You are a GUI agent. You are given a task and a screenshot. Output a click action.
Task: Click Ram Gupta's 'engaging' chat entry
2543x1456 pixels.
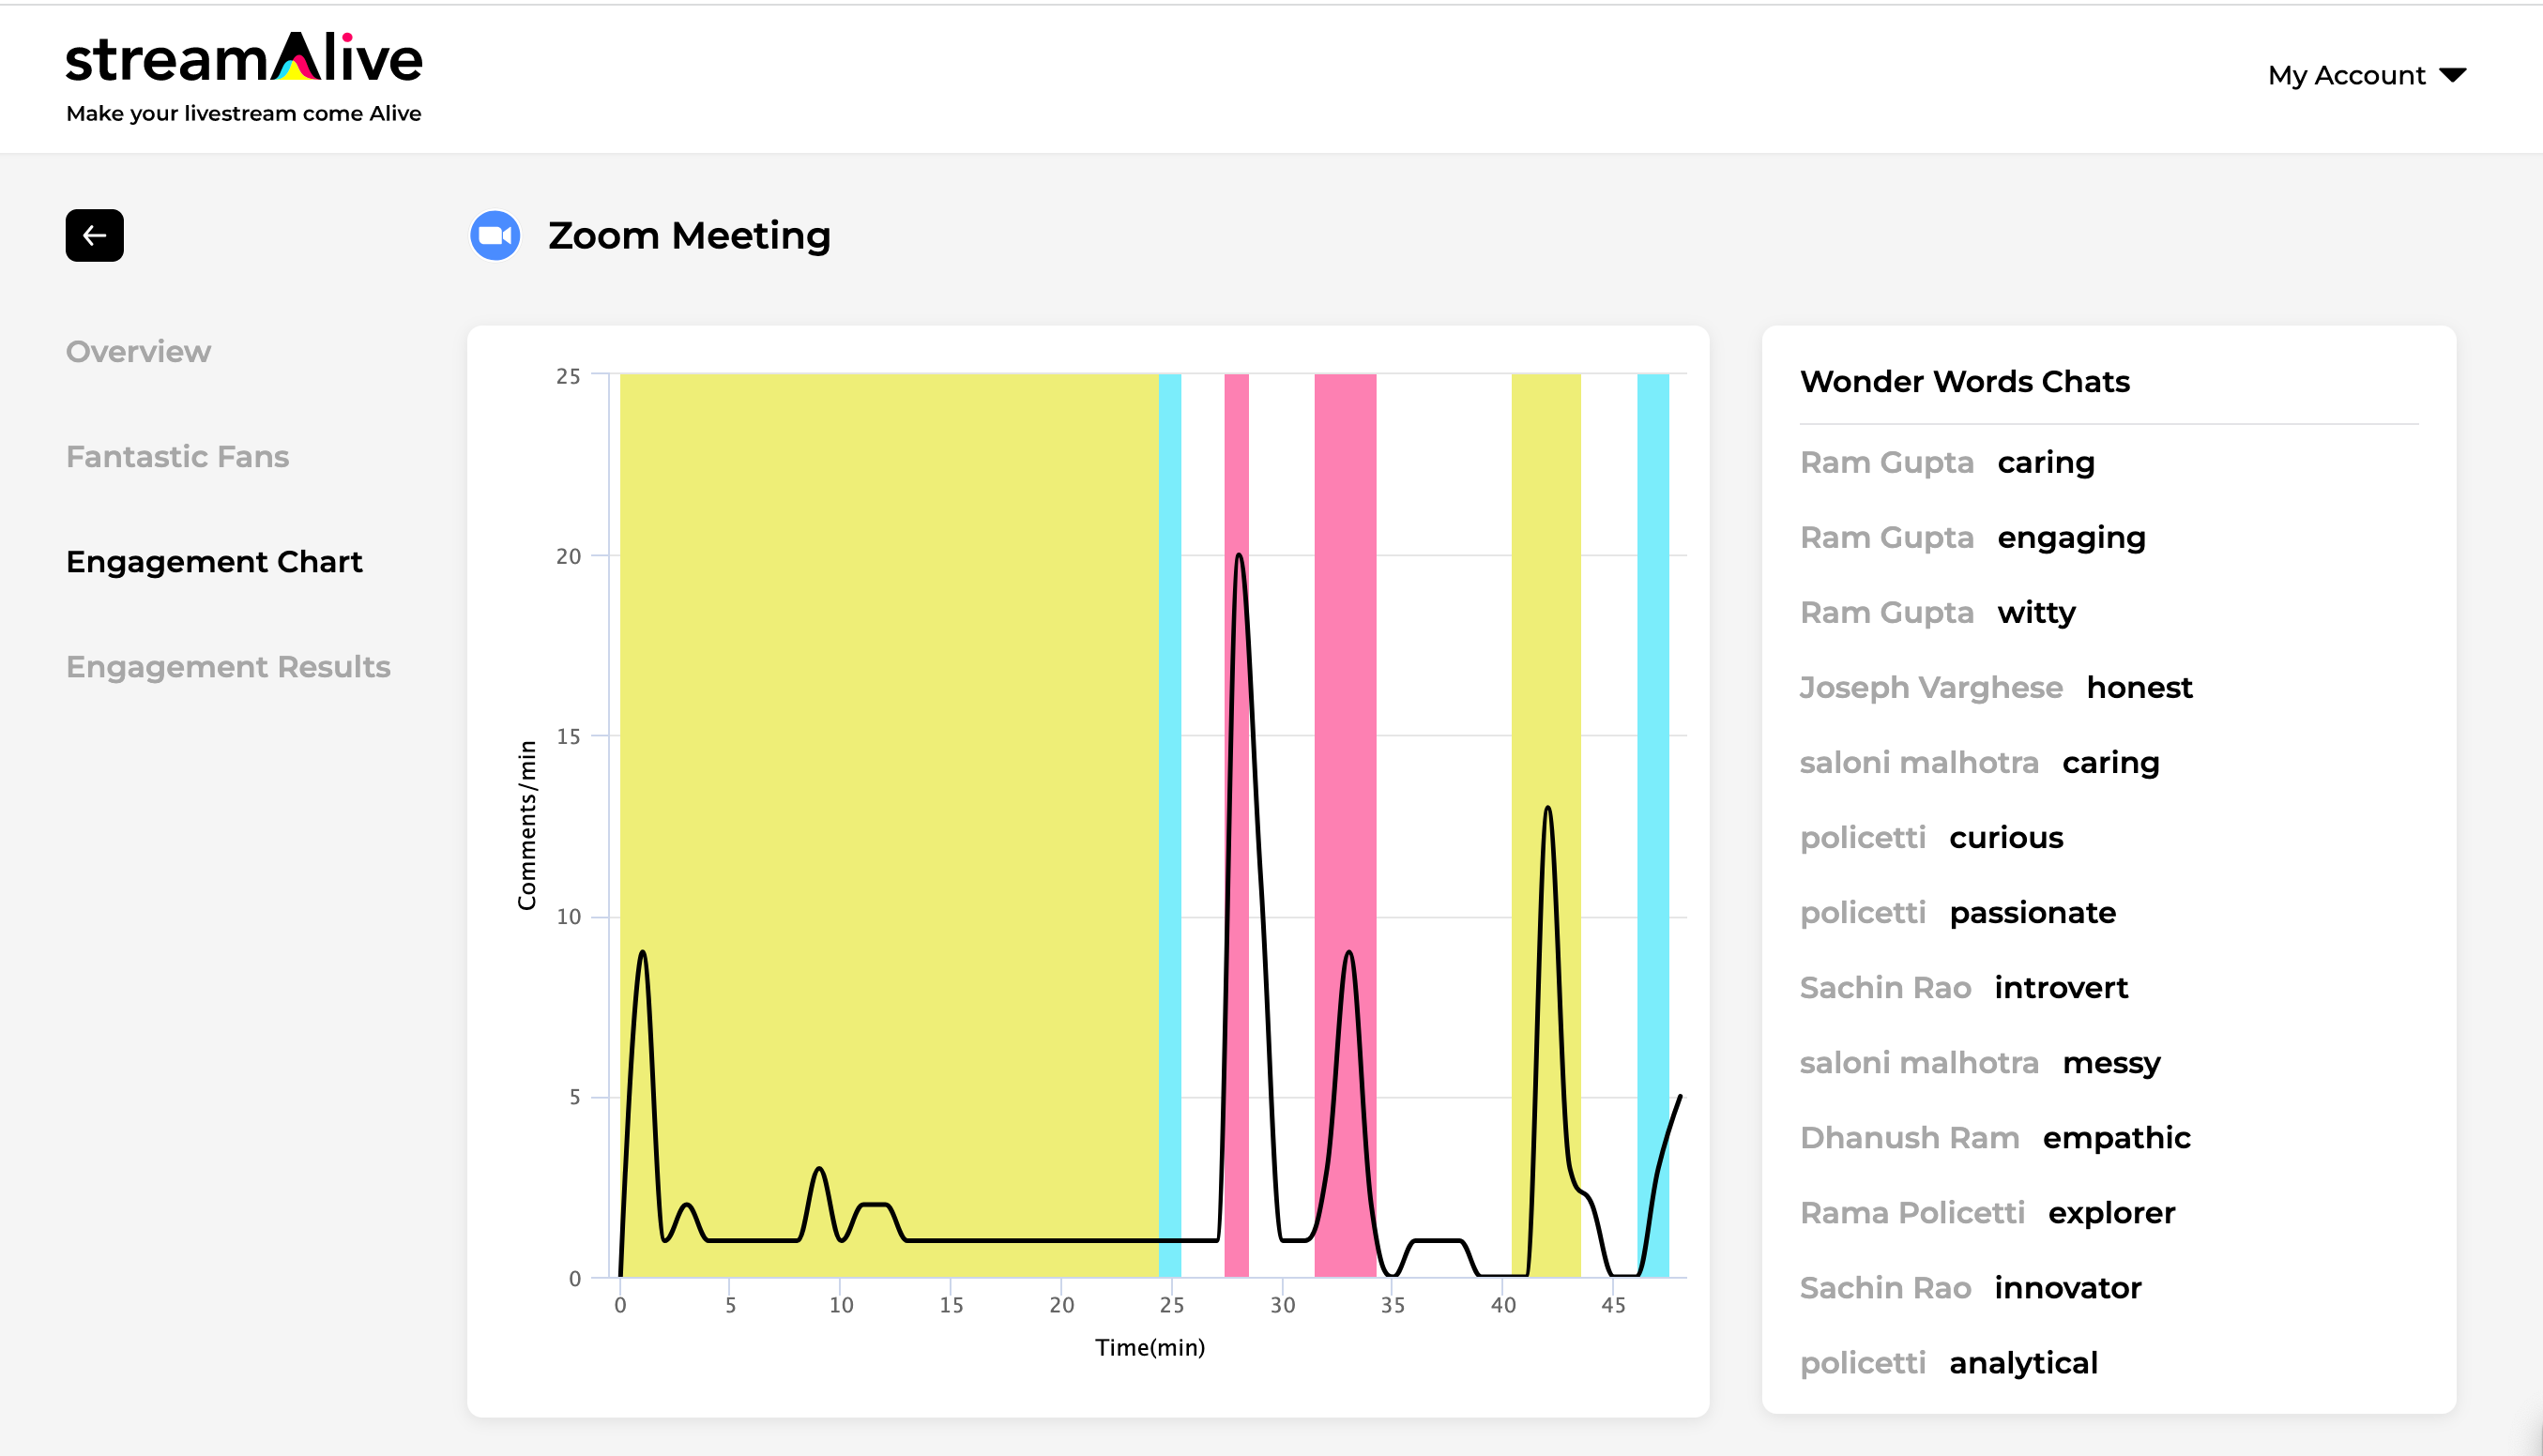tap(1972, 538)
